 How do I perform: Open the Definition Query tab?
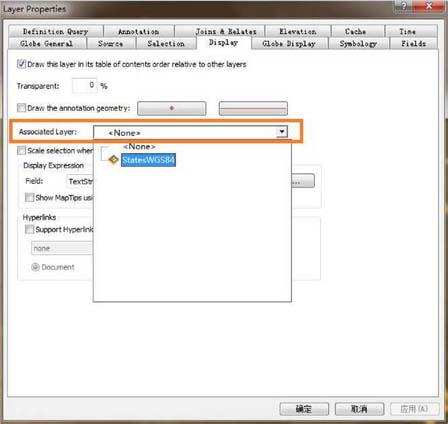tap(56, 31)
